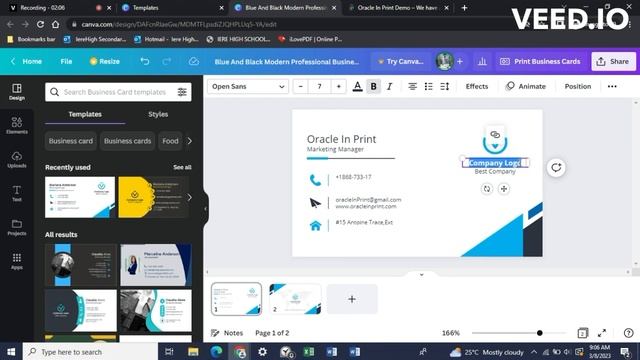Open search filter options icon
Image resolution: width=640 pixels, height=360 pixels.
coord(182,92)
